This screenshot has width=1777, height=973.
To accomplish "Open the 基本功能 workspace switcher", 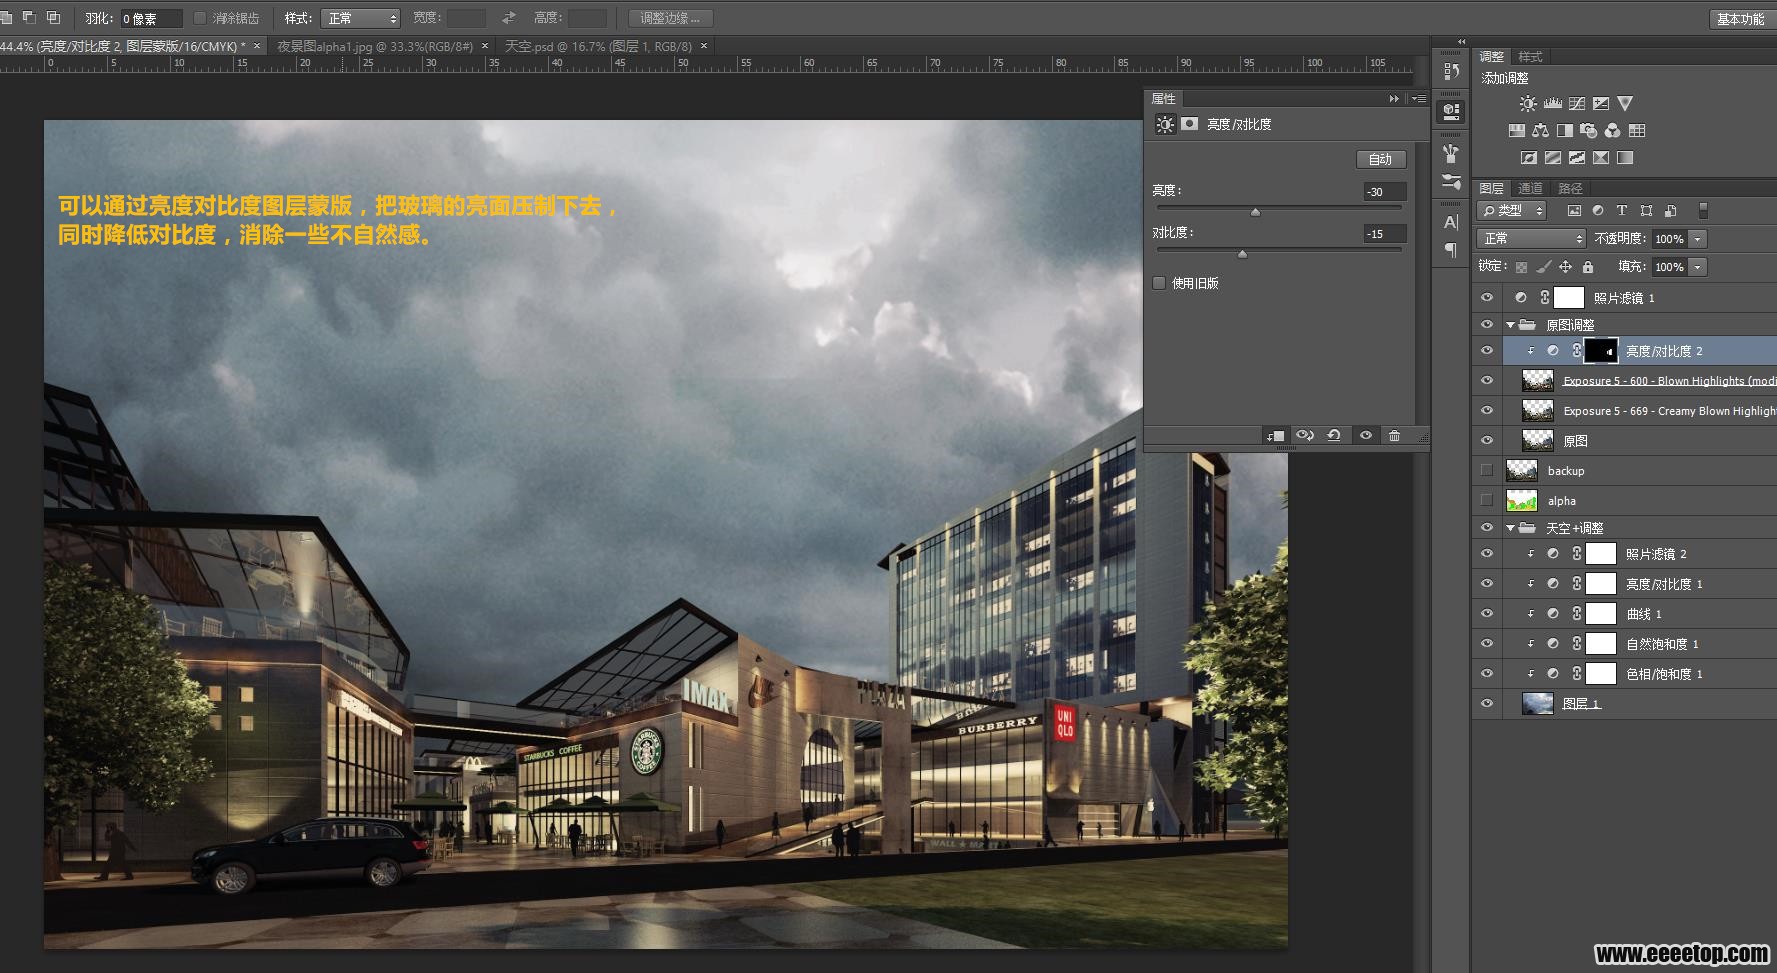I will coord(1741,18).
